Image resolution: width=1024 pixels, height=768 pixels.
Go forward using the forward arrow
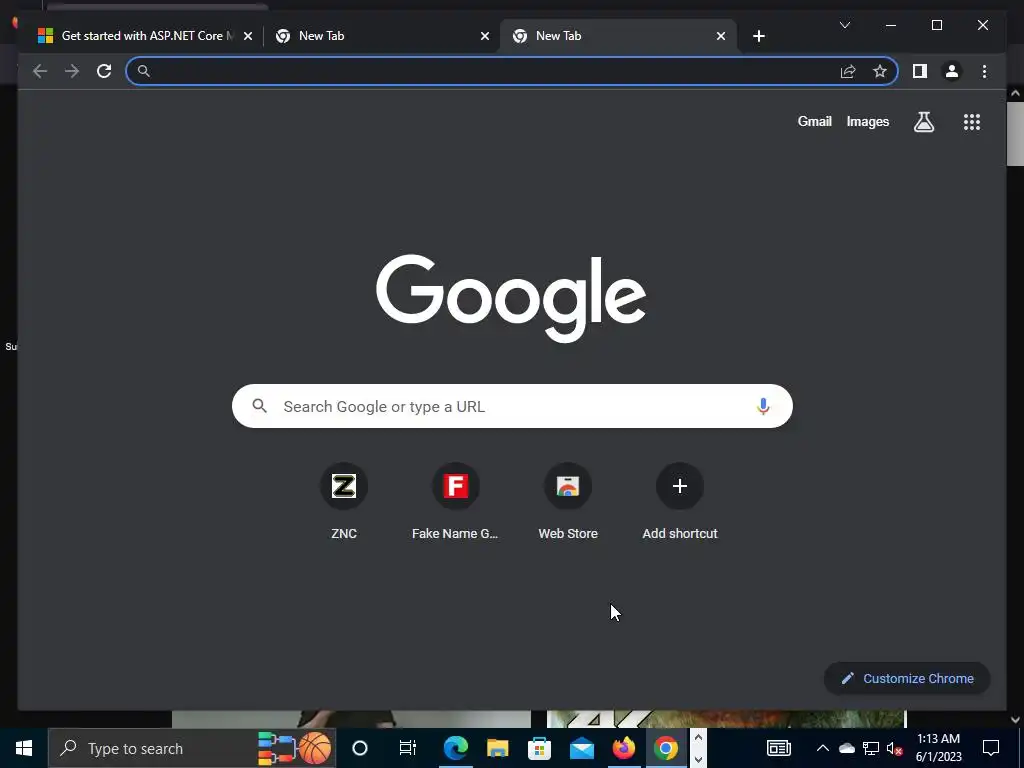pos(72,71)
